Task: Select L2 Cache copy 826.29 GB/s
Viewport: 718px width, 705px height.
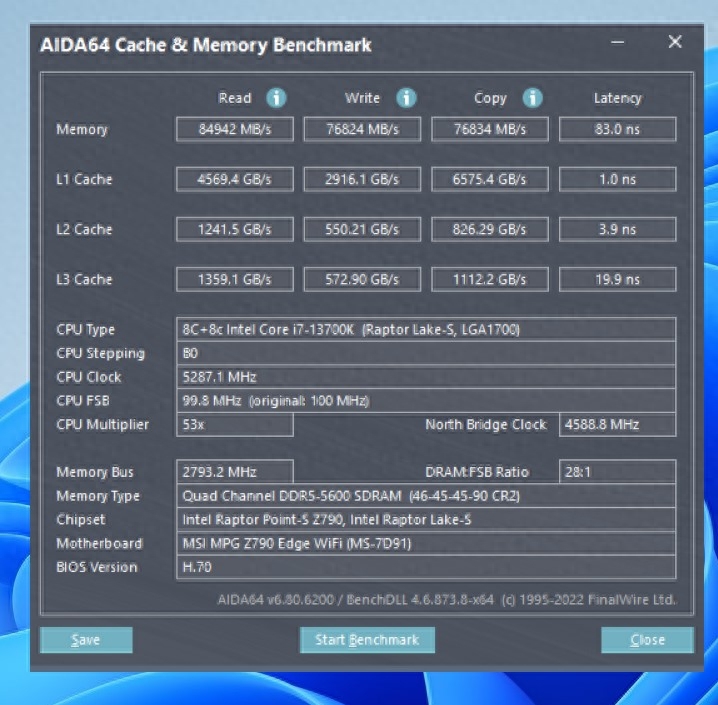Action: [x=490, y=229]
